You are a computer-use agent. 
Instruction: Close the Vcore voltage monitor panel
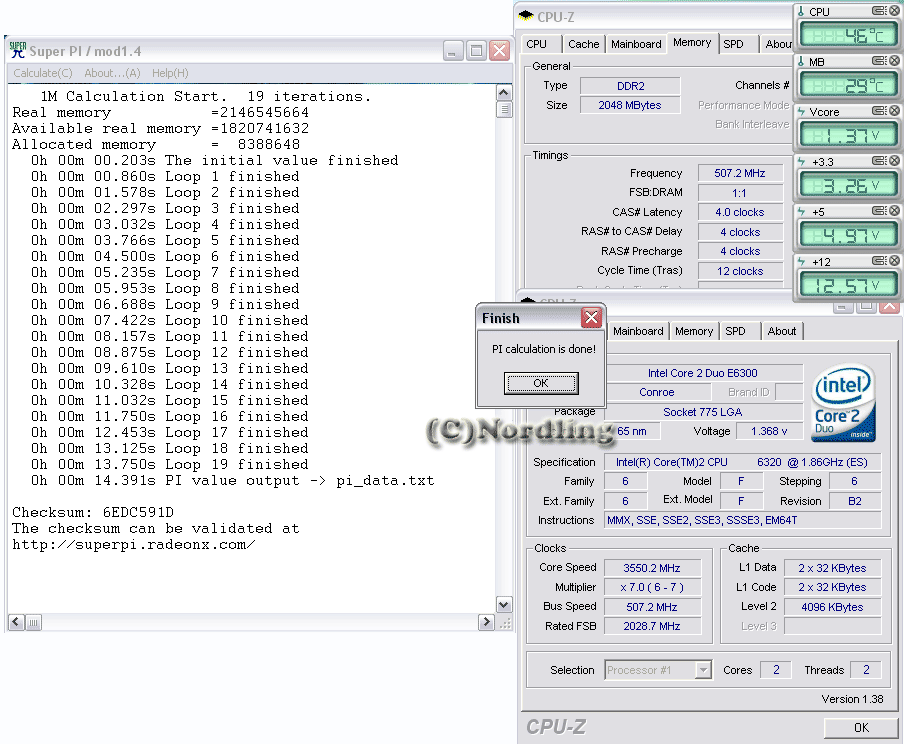coord(894,111)
